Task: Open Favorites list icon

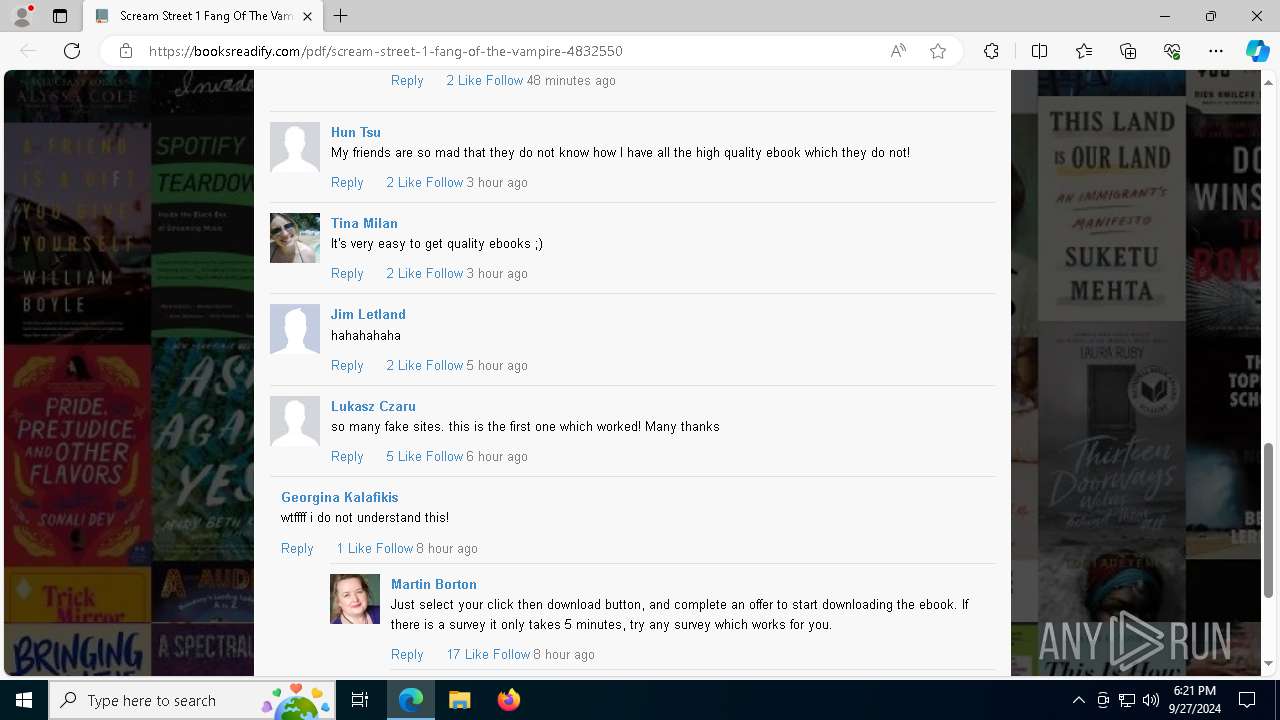Action: tap(1084, 51)
